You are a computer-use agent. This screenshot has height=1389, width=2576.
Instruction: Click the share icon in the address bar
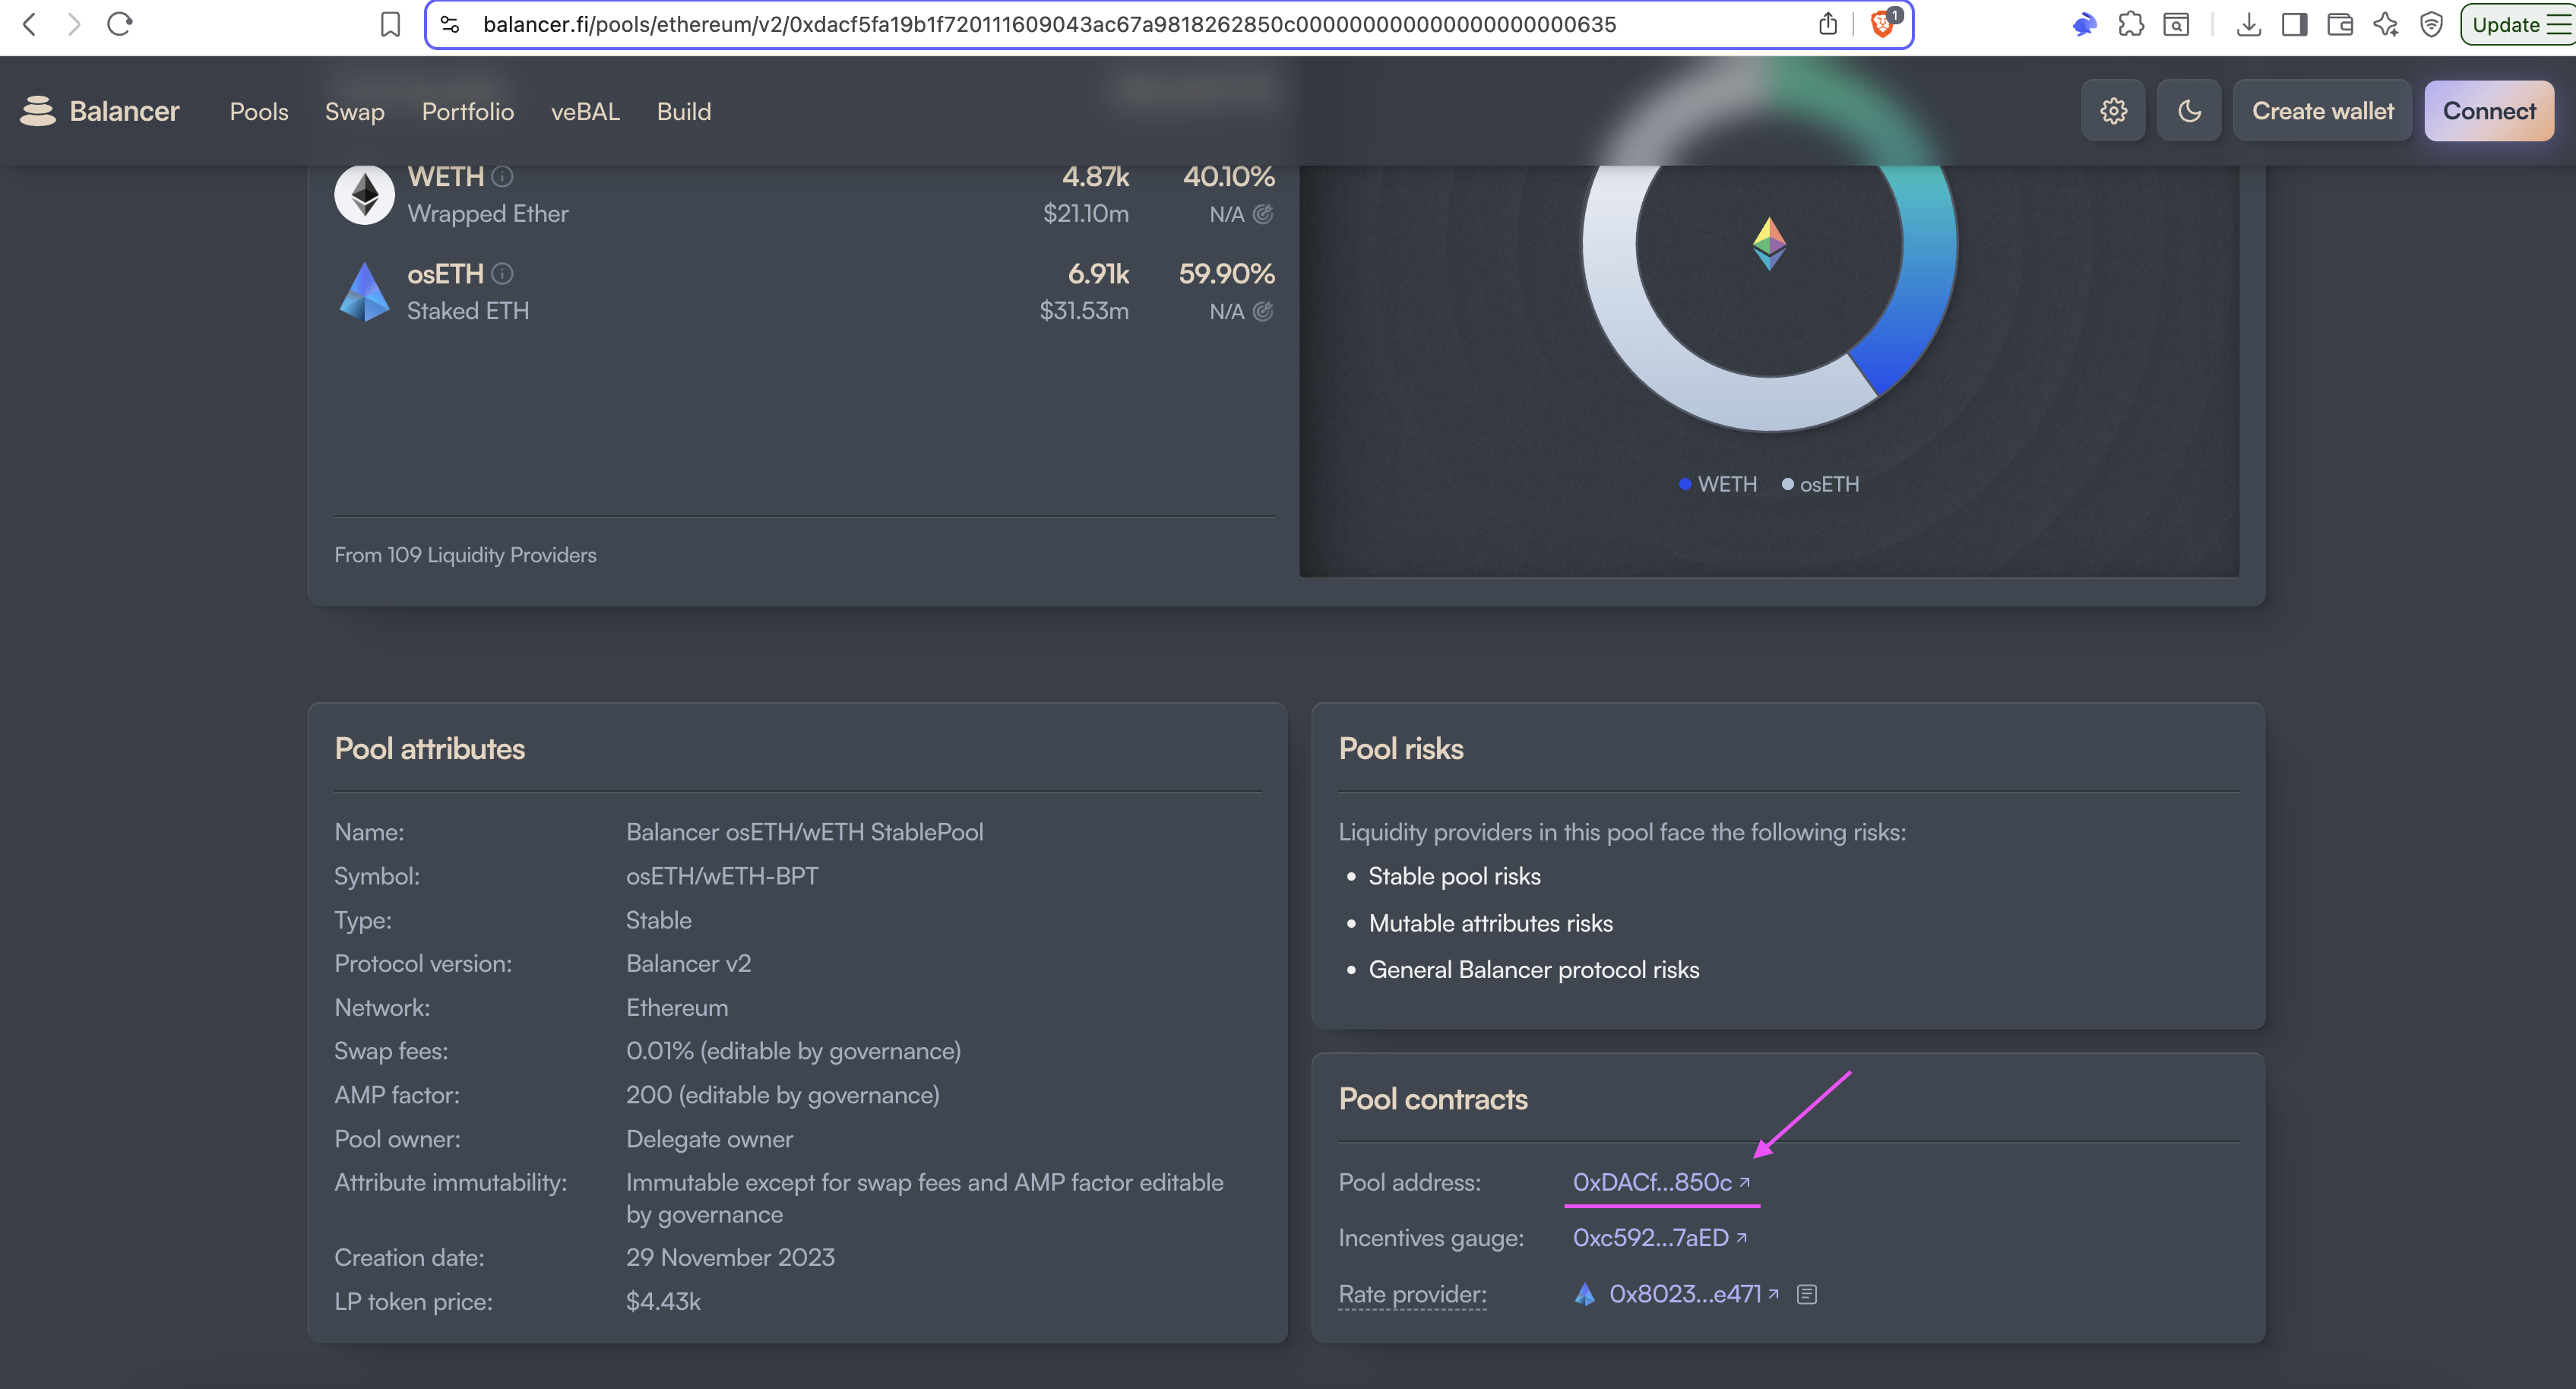(1828, 24)
